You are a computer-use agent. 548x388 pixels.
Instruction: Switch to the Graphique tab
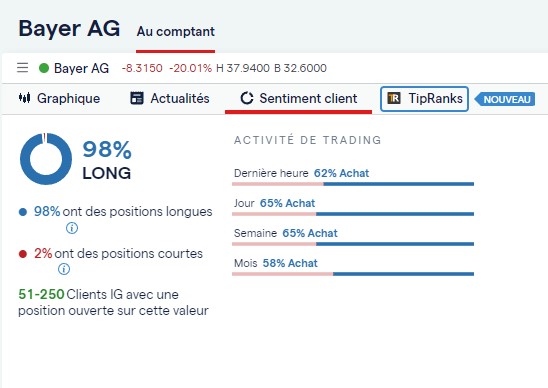pos(59,99)
